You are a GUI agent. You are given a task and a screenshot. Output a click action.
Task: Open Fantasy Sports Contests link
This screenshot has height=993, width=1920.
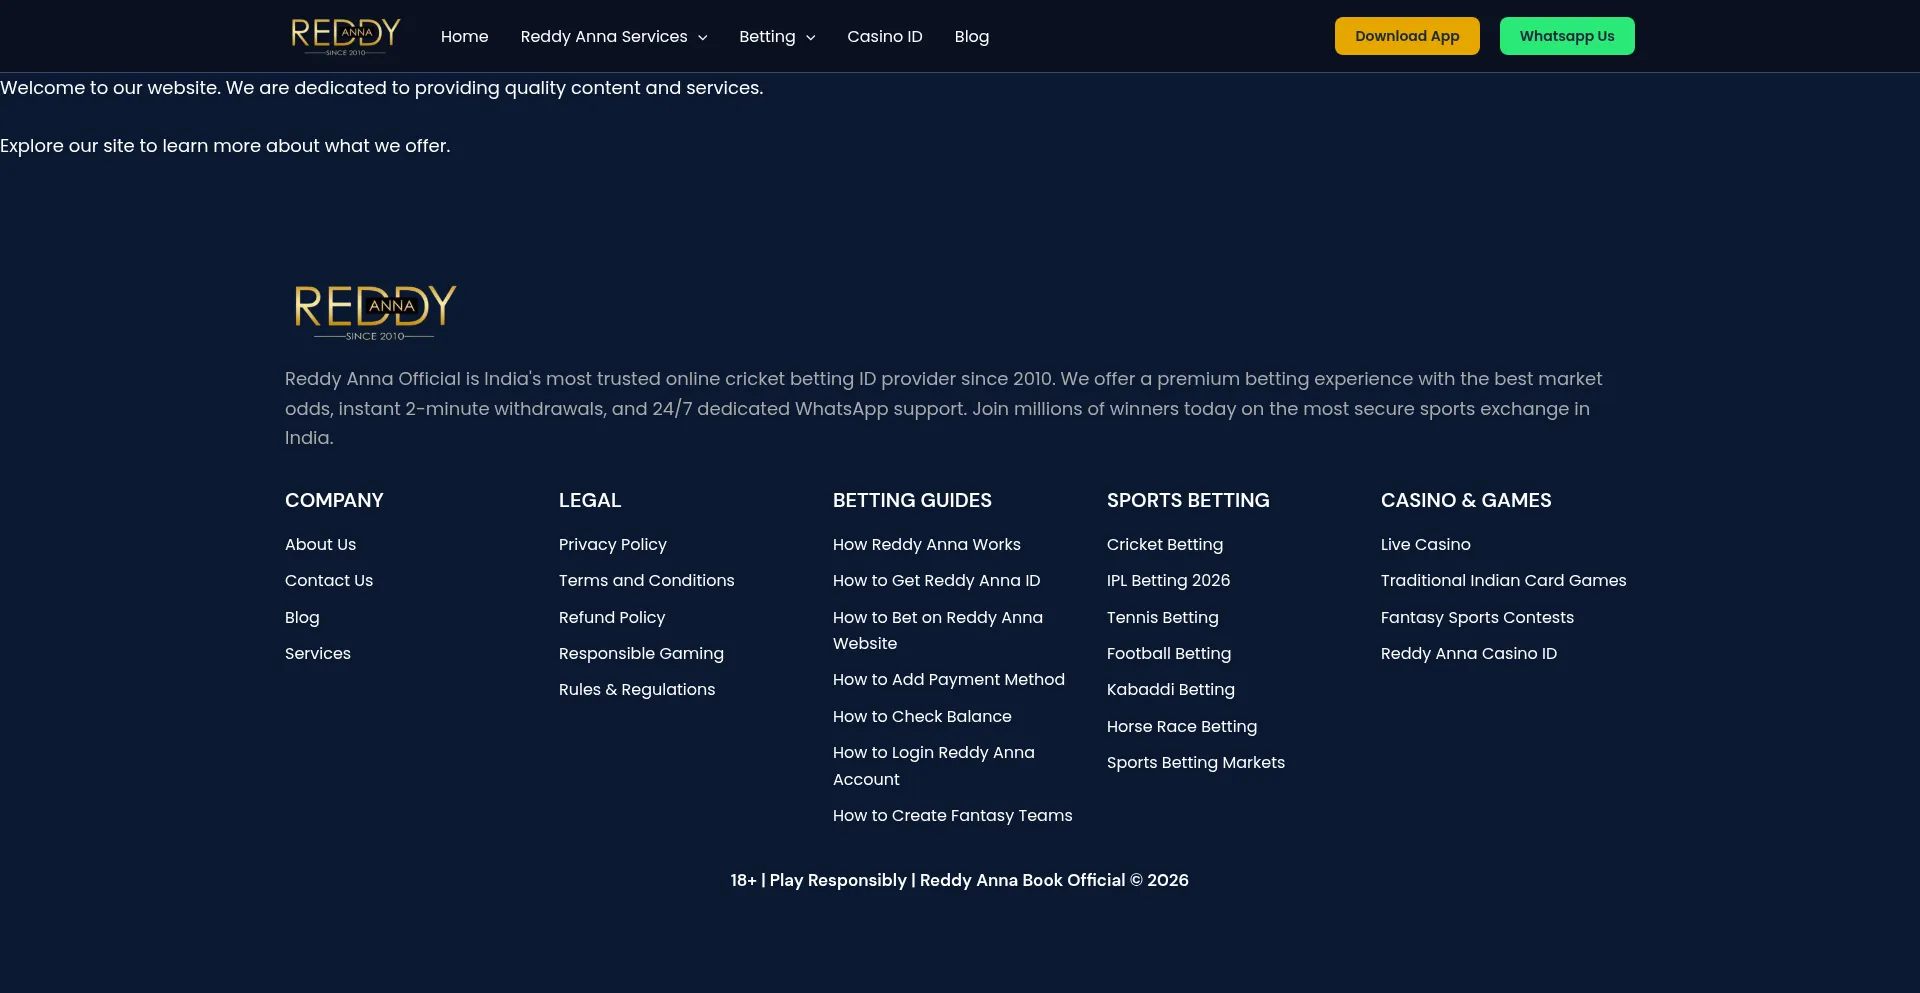pos(1478,617)
